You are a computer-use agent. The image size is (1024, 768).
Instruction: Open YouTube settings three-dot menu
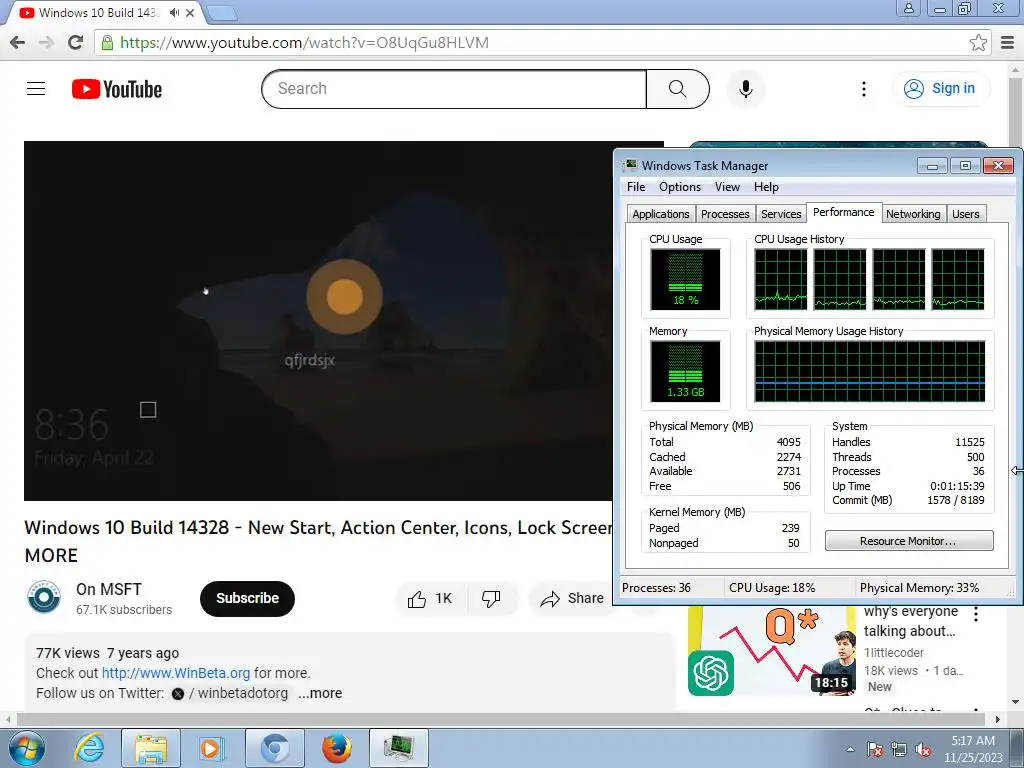point(863,89)
